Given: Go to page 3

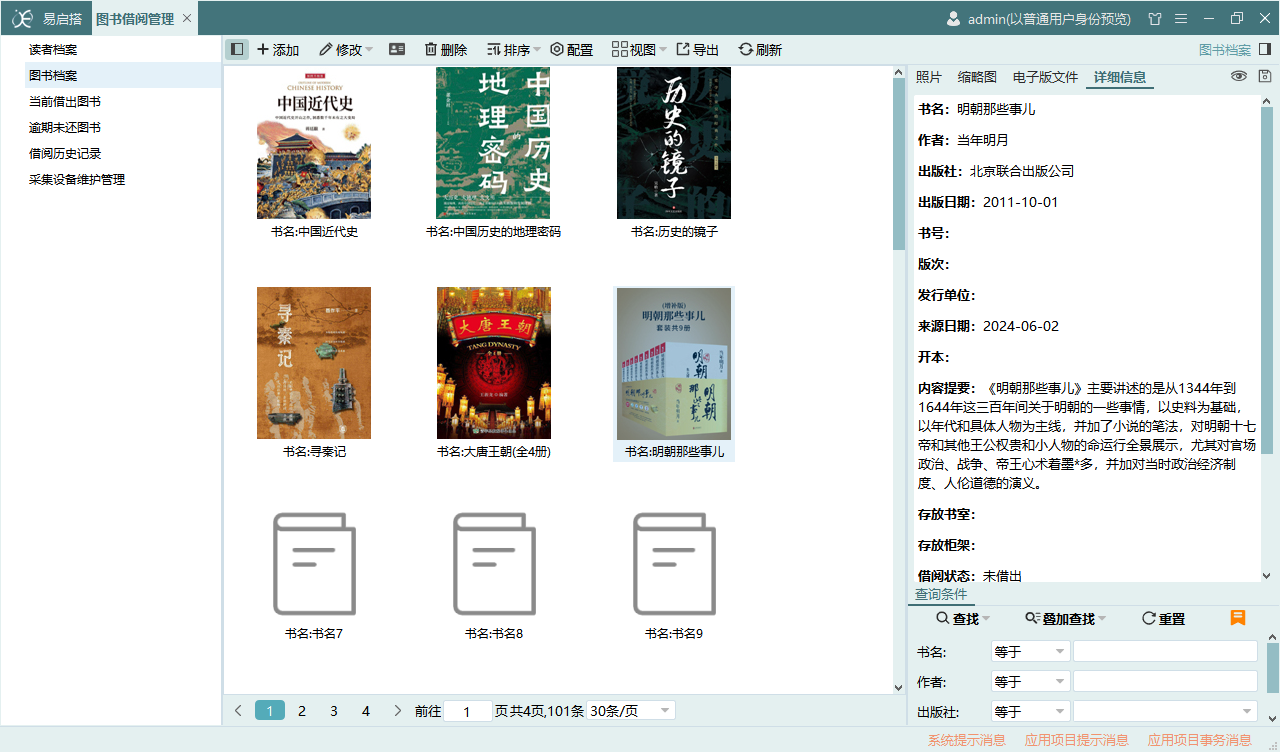Looking at the screenshot, I should point(334,711).
